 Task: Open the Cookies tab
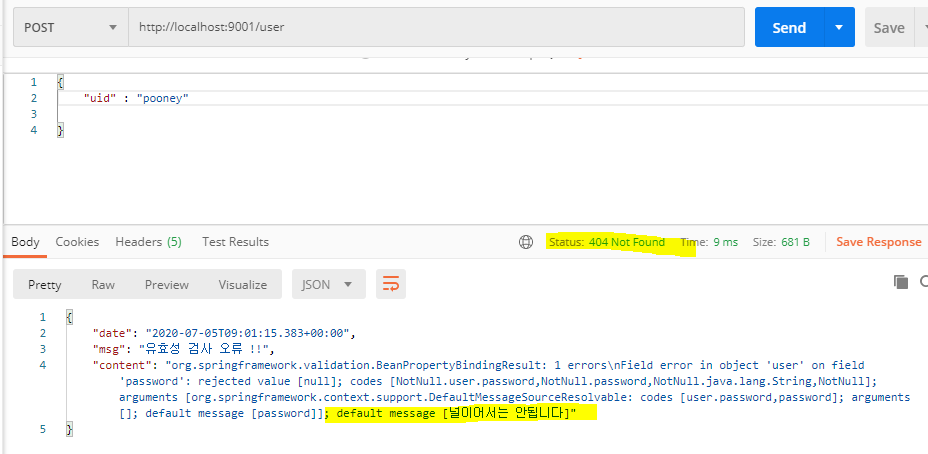tap(77, 242)
